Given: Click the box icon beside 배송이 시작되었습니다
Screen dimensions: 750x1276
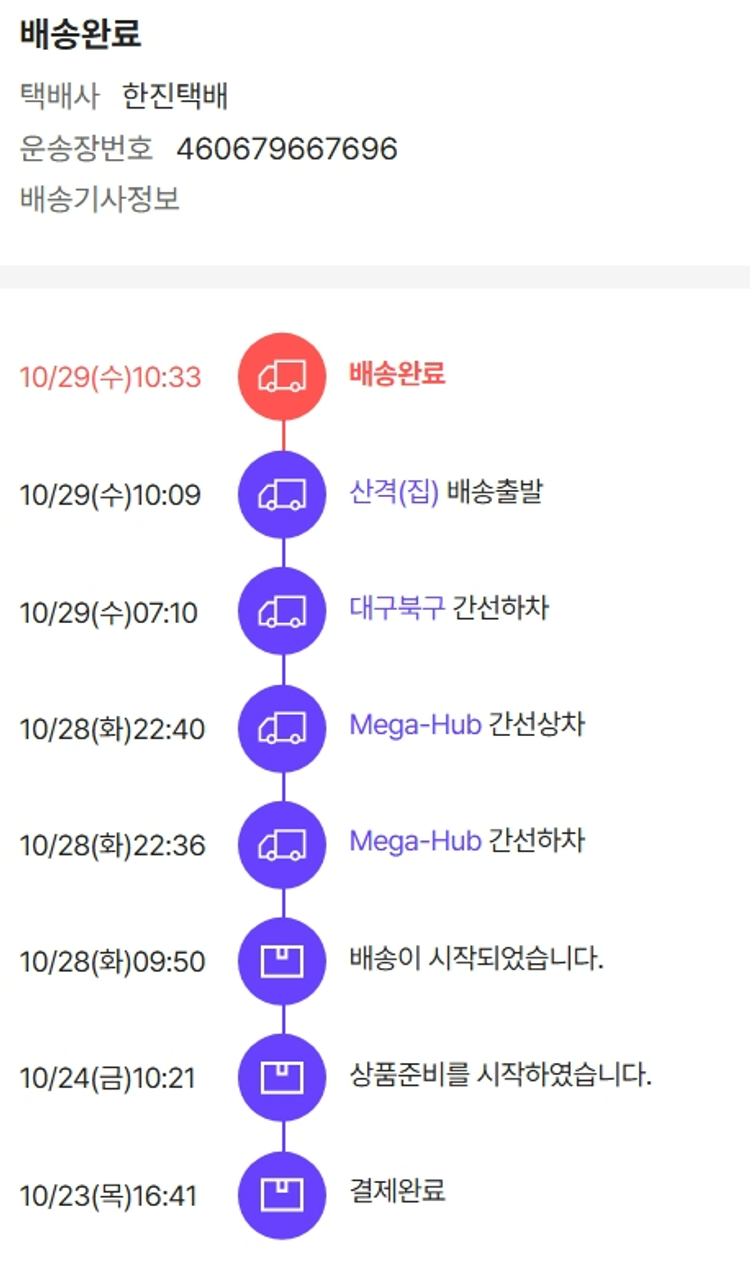Looking at the screenshot, I should tap(282, 962).
